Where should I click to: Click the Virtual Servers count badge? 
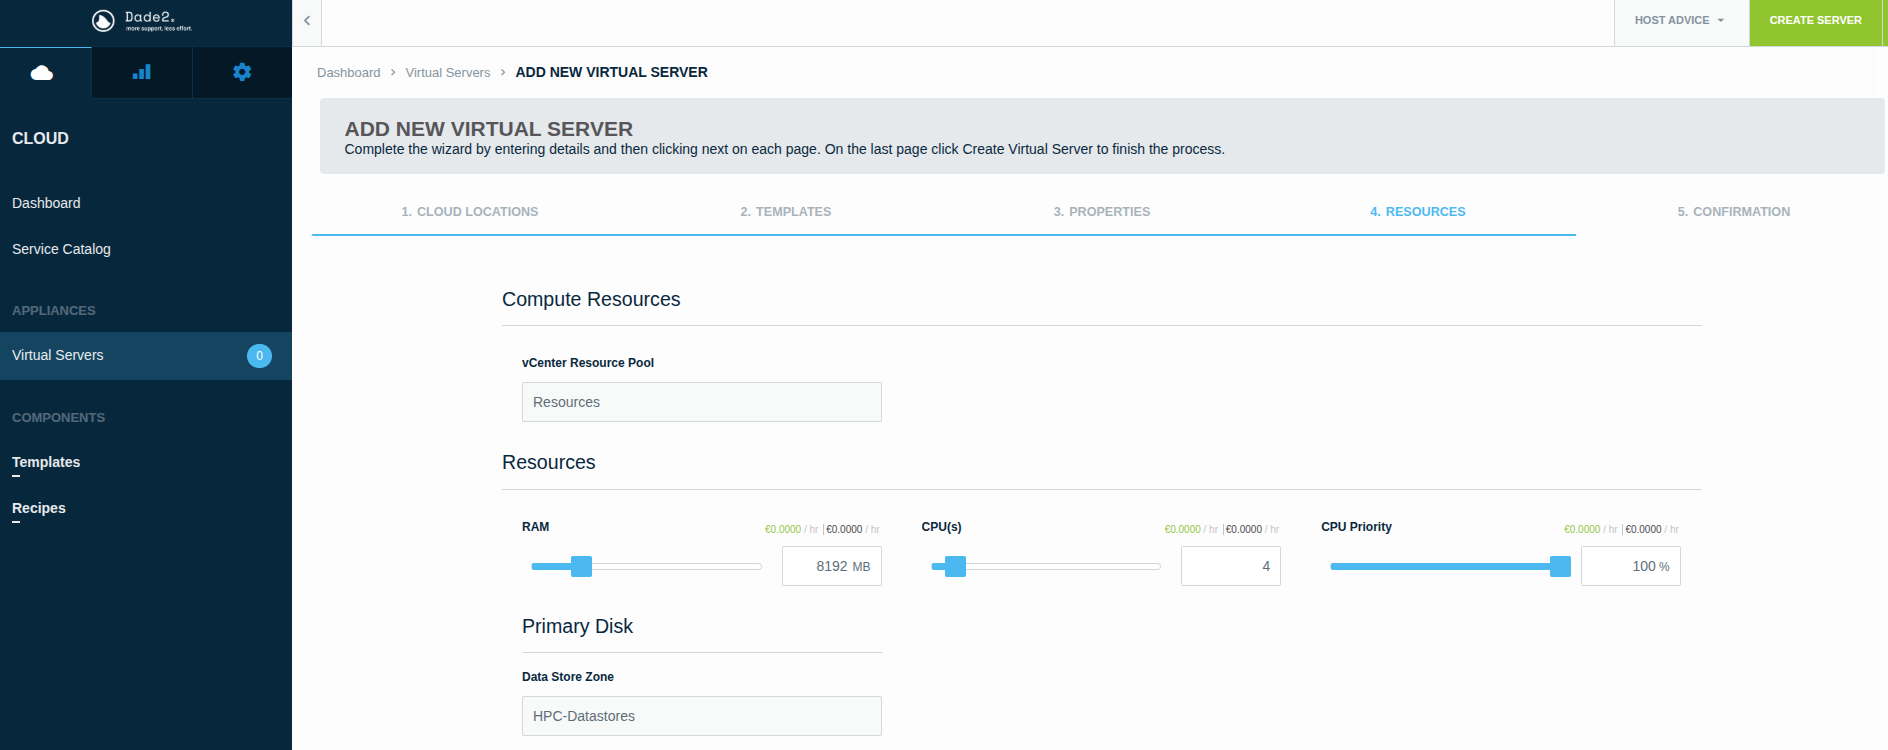(x=259, y=355)
